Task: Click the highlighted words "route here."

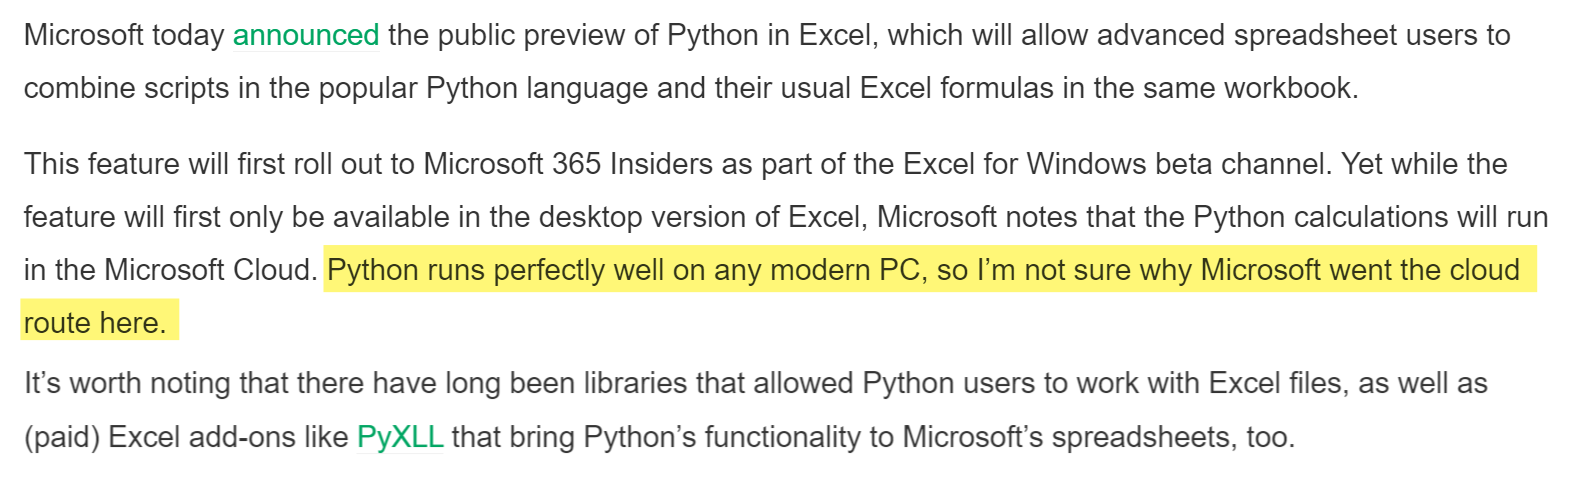Action: [95, 324]
